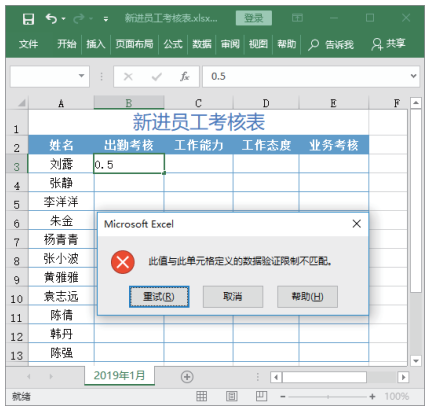430x409 pixels.
Task: Switch to the 公式 ribbon tab
Action: (x=173, y=44)
